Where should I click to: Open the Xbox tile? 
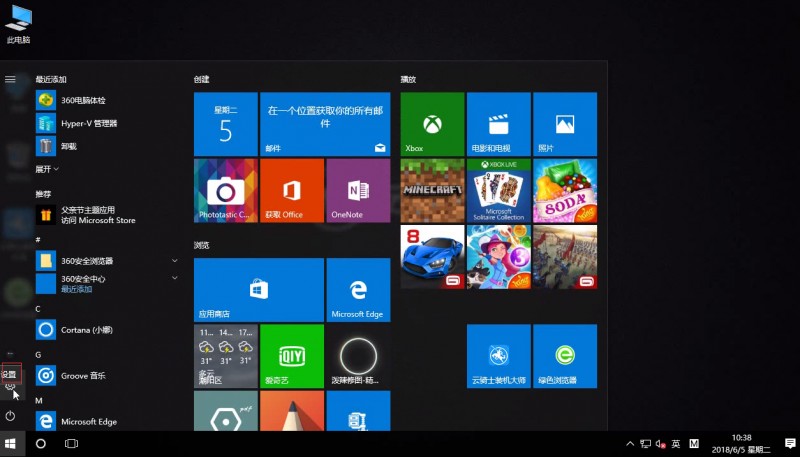click(432, 124)
